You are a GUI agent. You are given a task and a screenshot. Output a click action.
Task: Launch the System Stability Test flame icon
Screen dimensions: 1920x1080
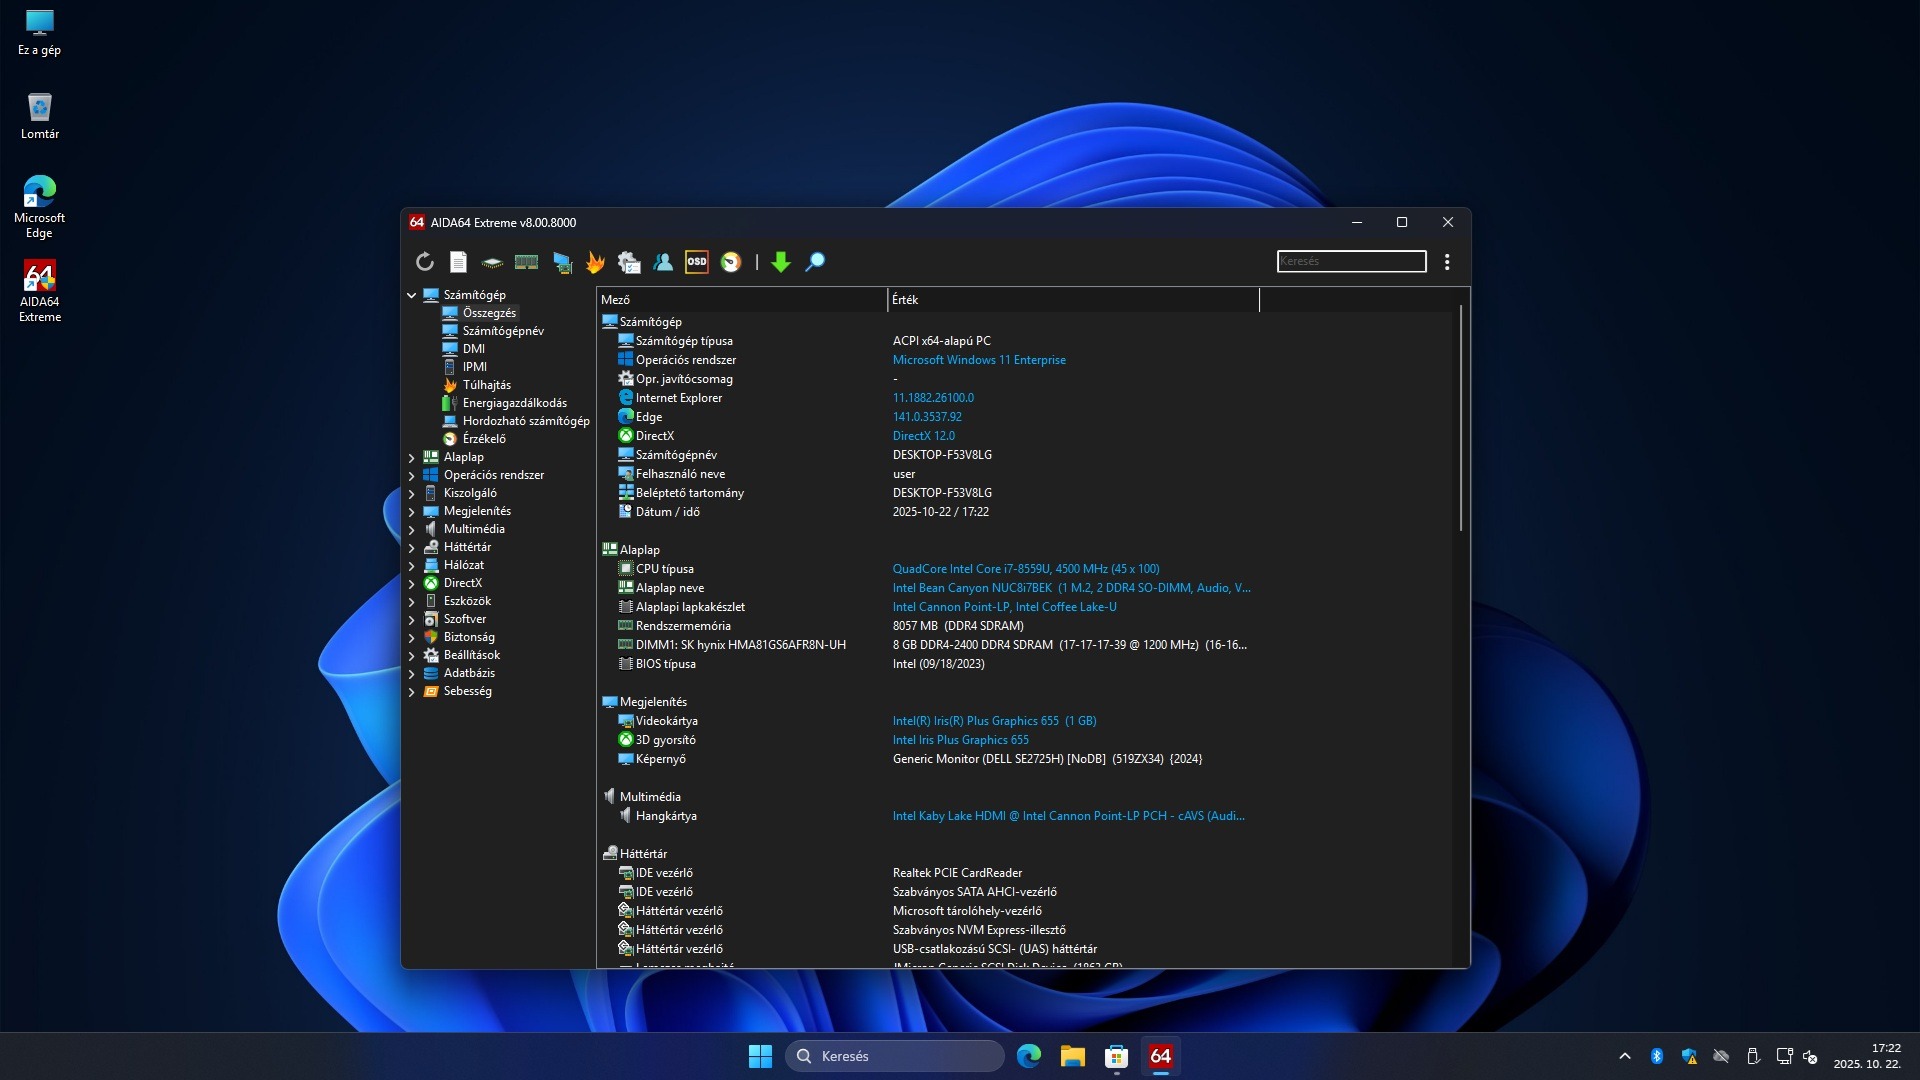(x=595, y=262)
